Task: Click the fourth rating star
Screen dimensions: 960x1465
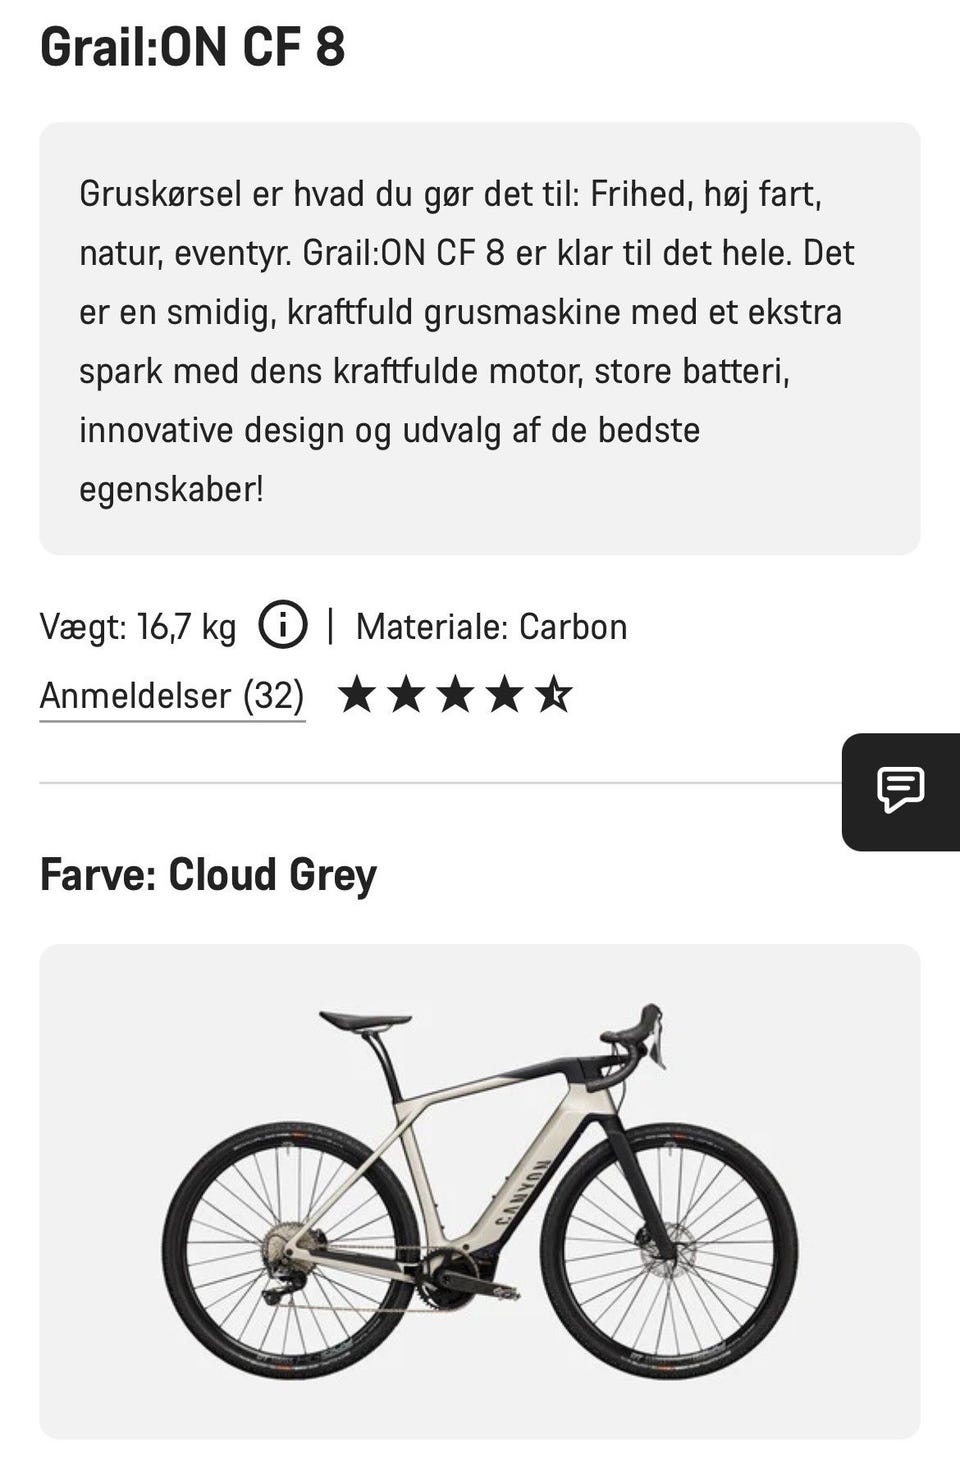Action: click(504, 694)
